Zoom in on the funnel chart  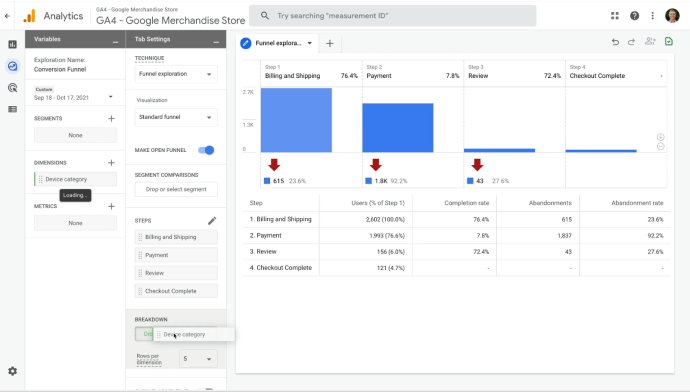pos(661,137)
